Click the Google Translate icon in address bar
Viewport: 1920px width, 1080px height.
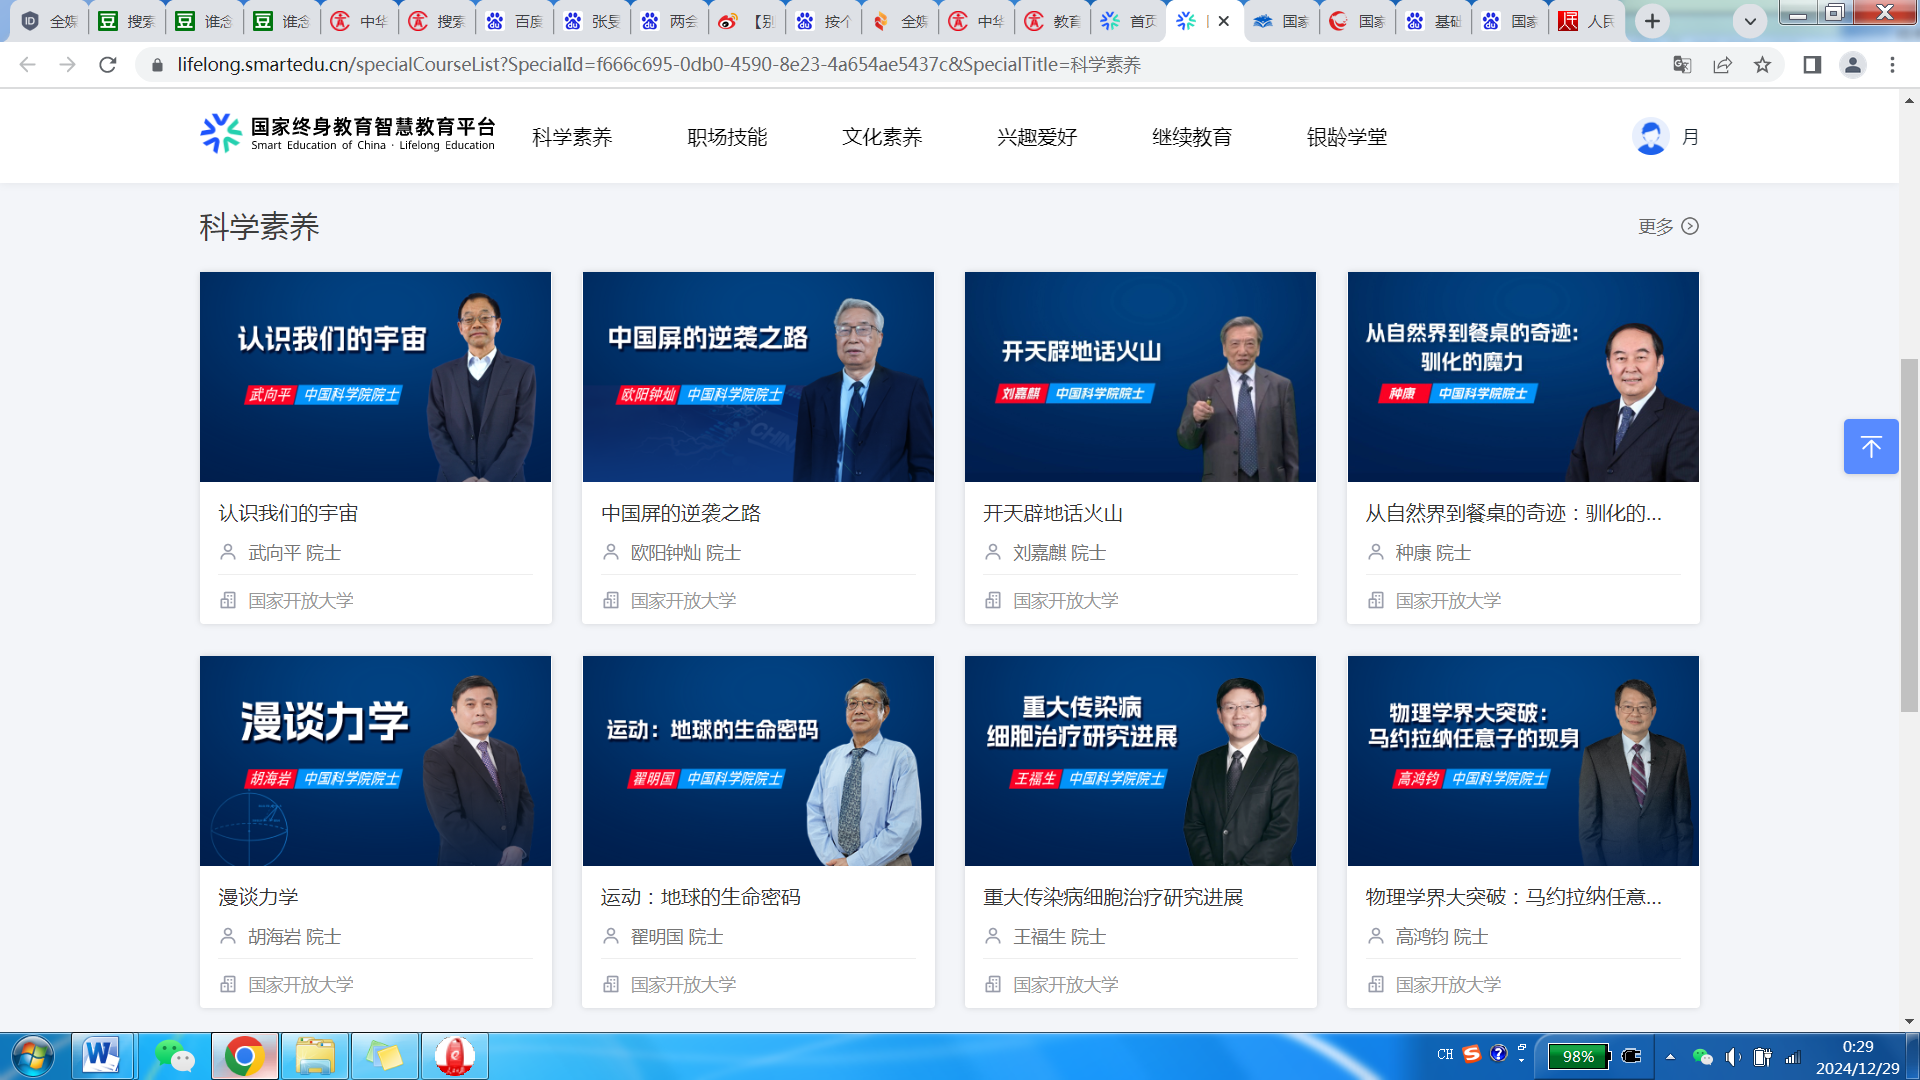point(1682,65)
